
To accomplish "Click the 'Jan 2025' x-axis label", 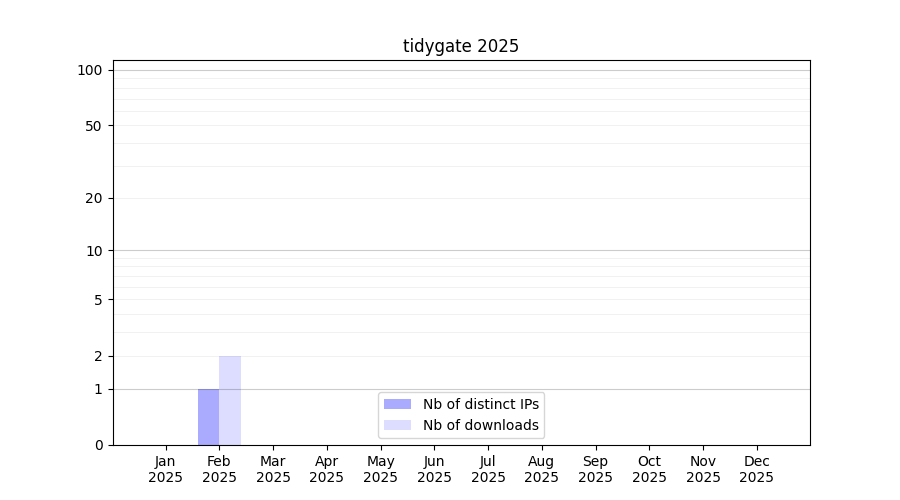I will pos(166,469).
